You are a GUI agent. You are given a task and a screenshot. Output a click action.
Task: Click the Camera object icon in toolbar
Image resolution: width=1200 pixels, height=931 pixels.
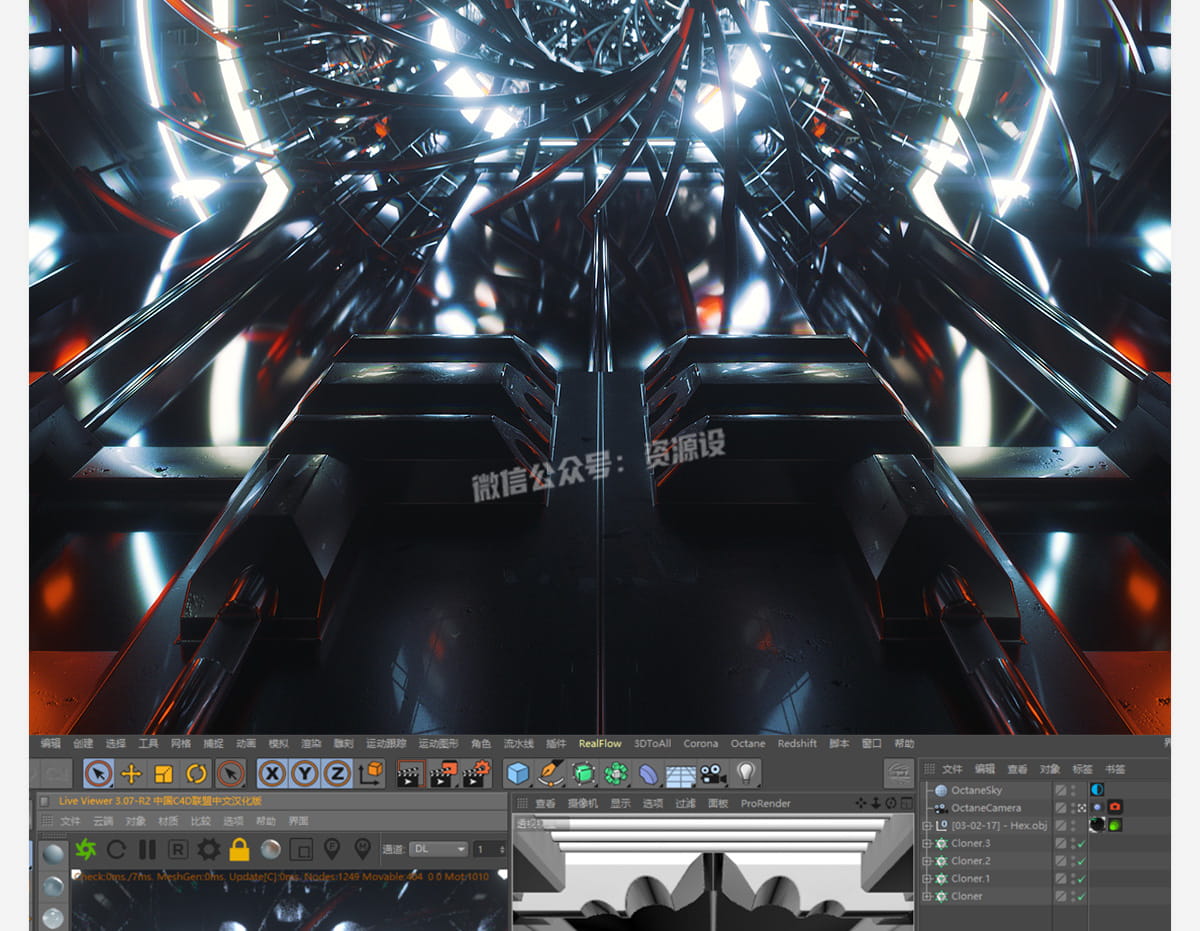[712, 773]
